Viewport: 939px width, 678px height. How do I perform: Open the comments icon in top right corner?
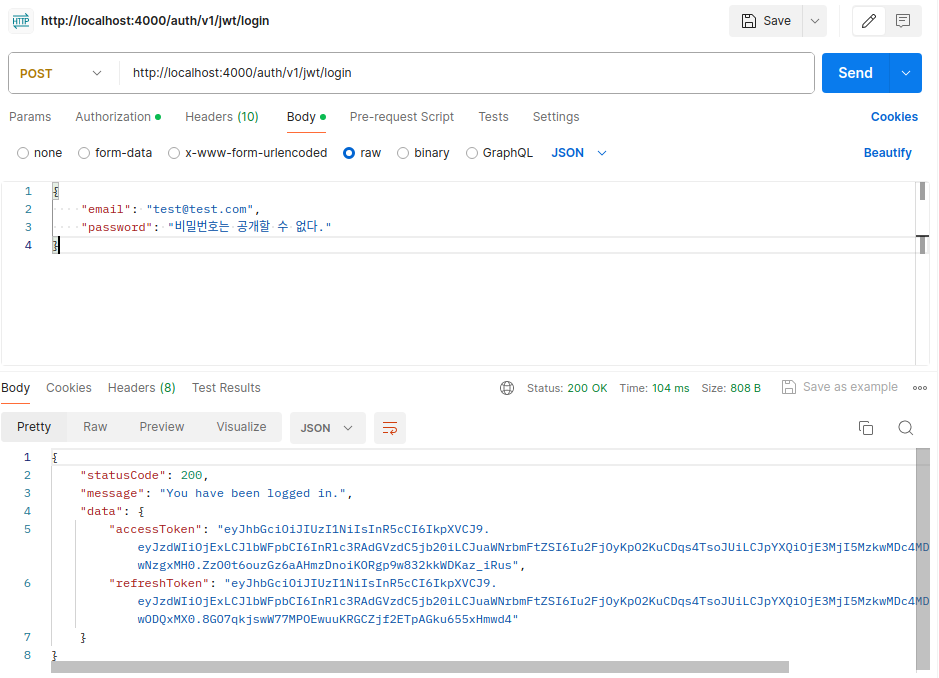click(x=903, y=20)
